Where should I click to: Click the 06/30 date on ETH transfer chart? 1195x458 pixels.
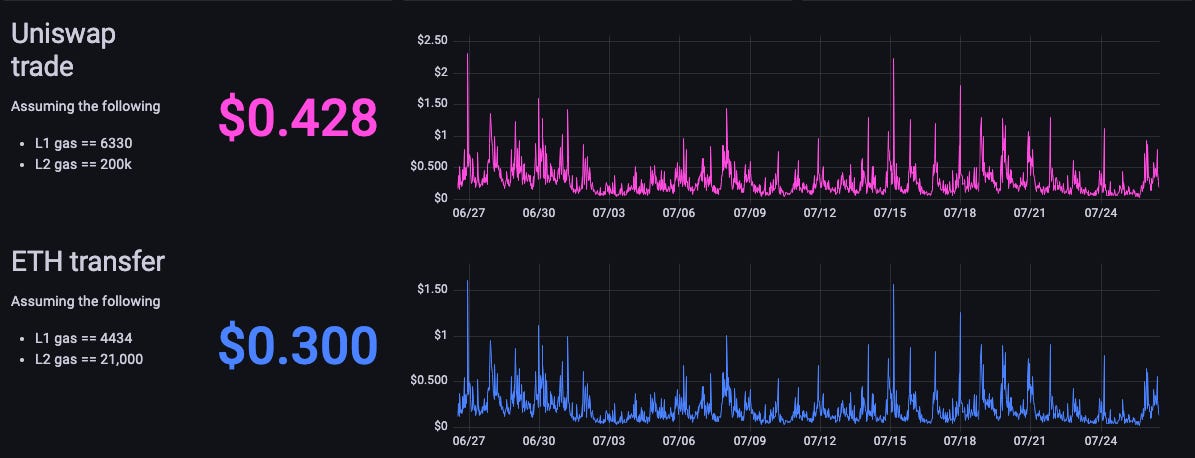tap(539, 440)
